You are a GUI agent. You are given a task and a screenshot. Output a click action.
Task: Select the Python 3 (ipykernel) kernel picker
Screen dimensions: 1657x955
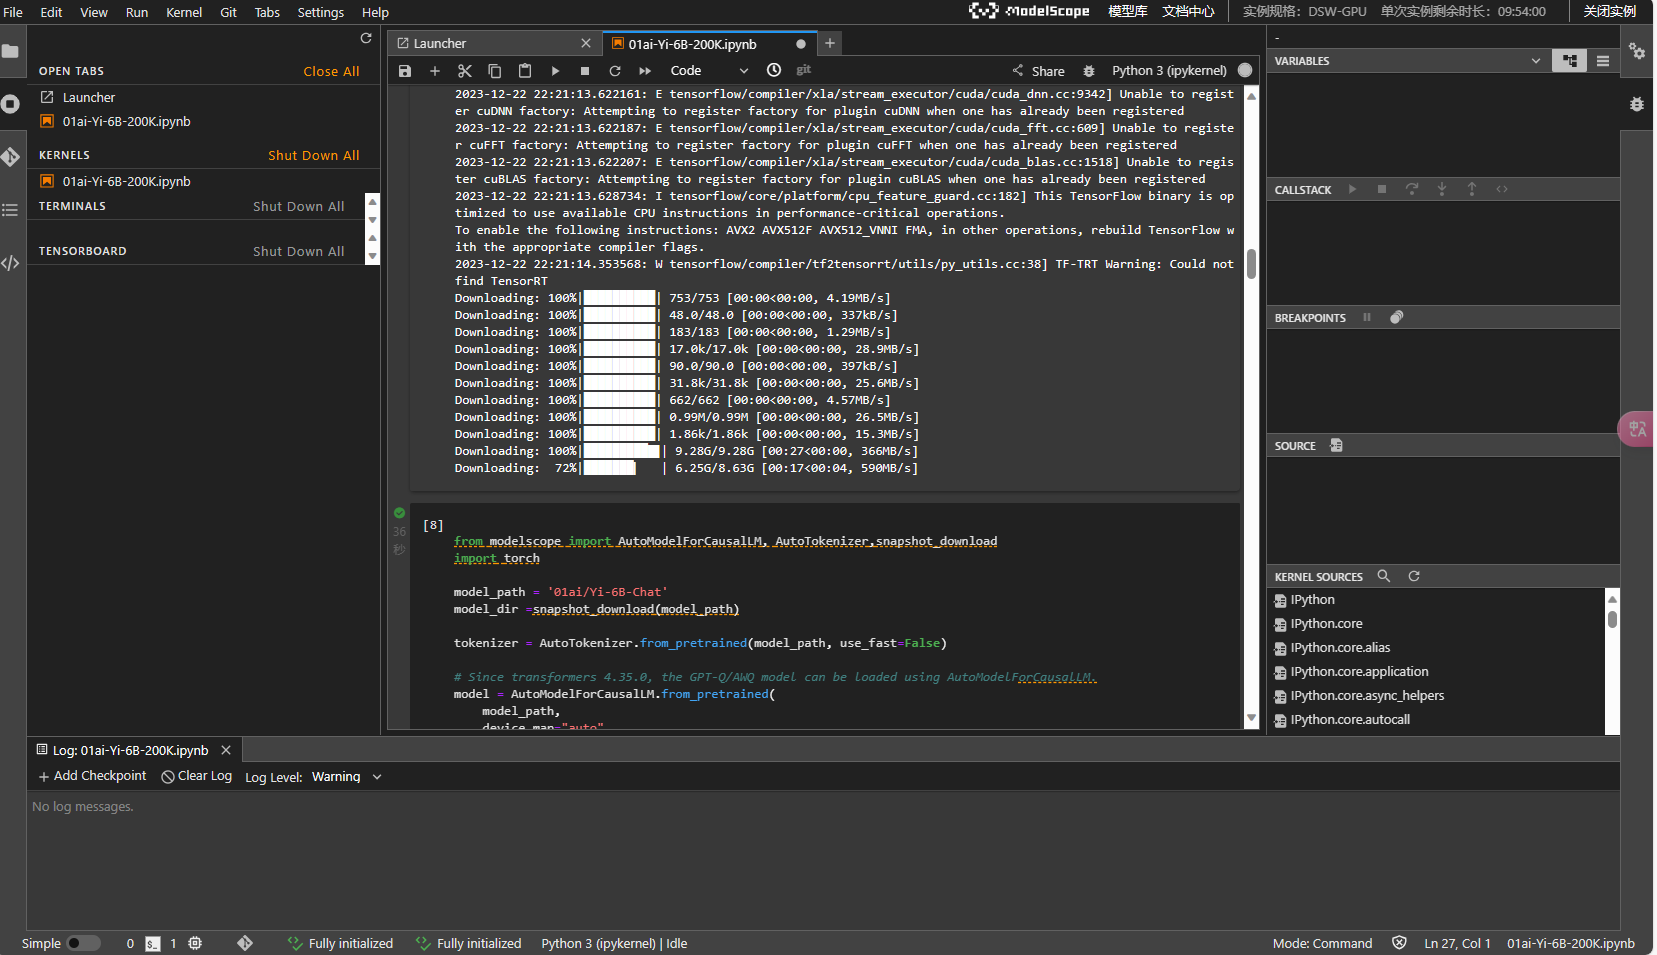coord(1169,71)
